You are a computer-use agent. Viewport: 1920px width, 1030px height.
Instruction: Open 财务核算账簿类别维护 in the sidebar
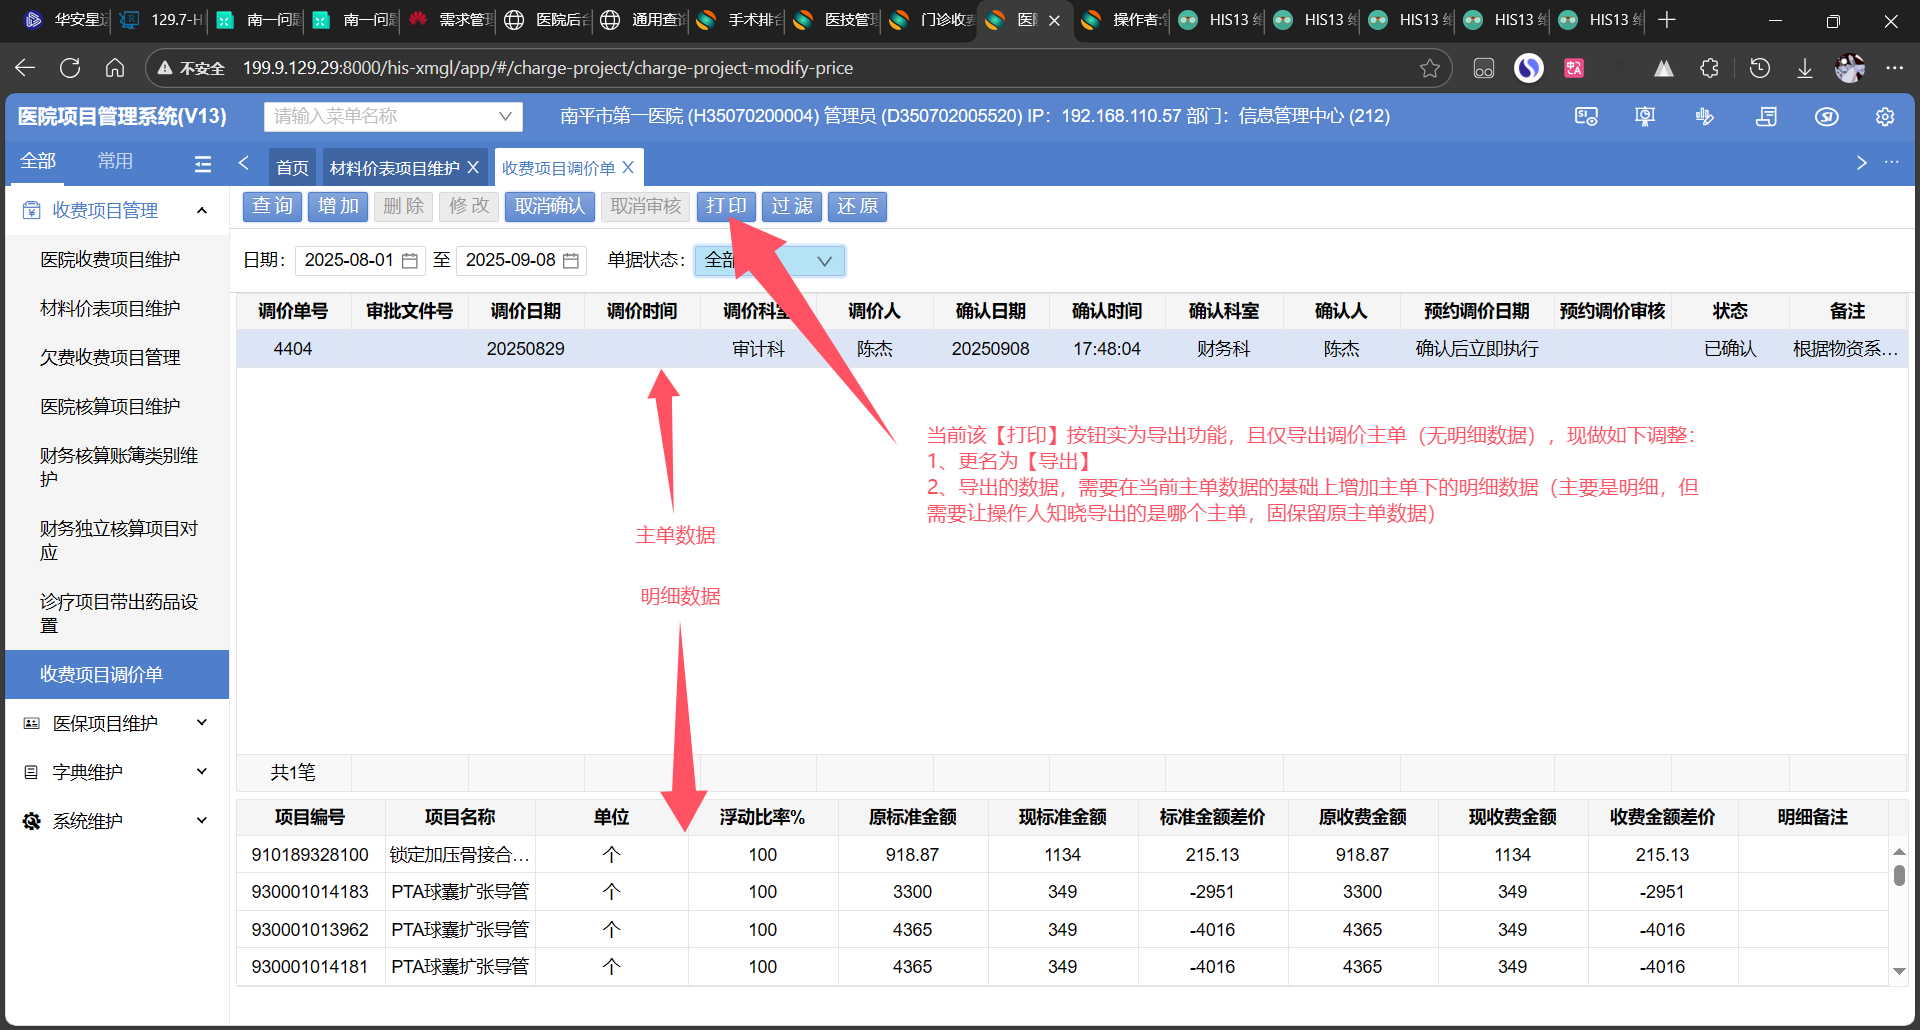pos(116,467)
